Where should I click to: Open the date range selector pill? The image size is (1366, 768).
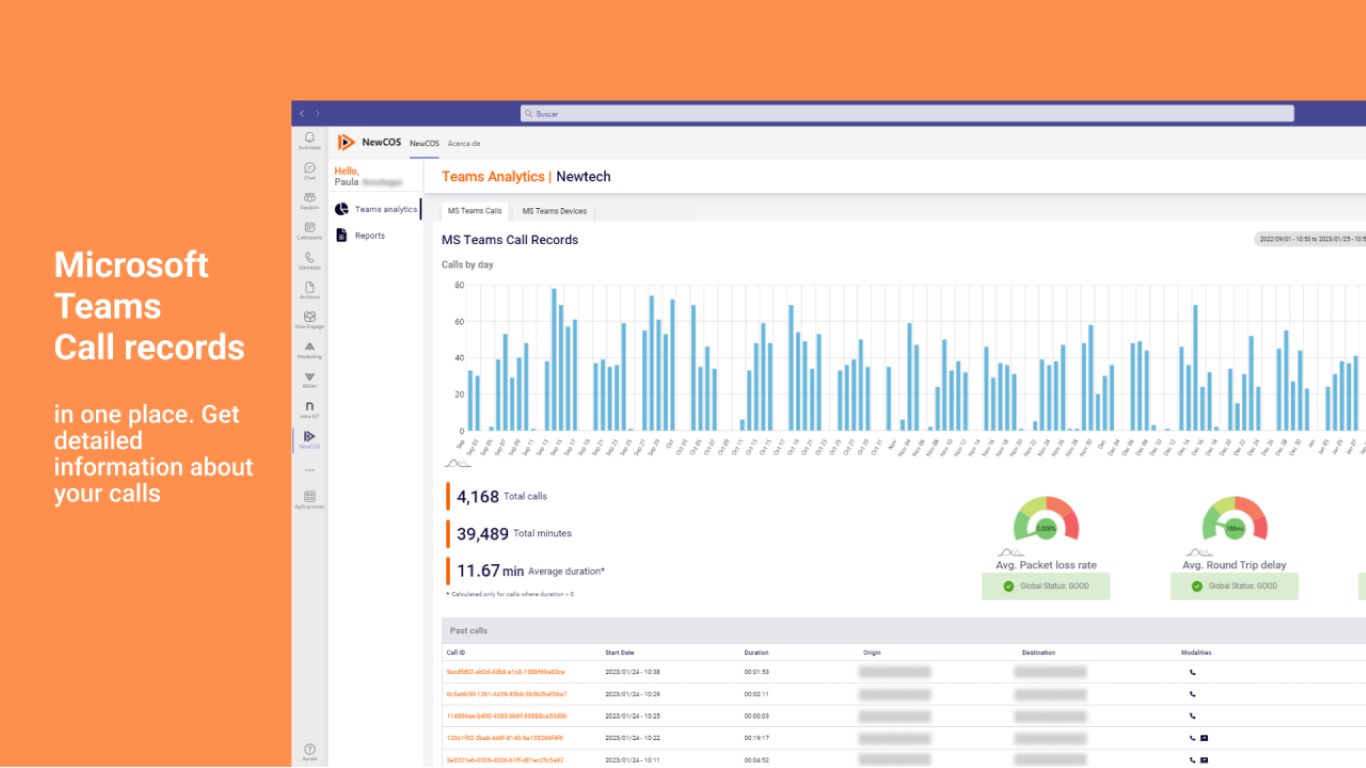[x=1310, y=239]
